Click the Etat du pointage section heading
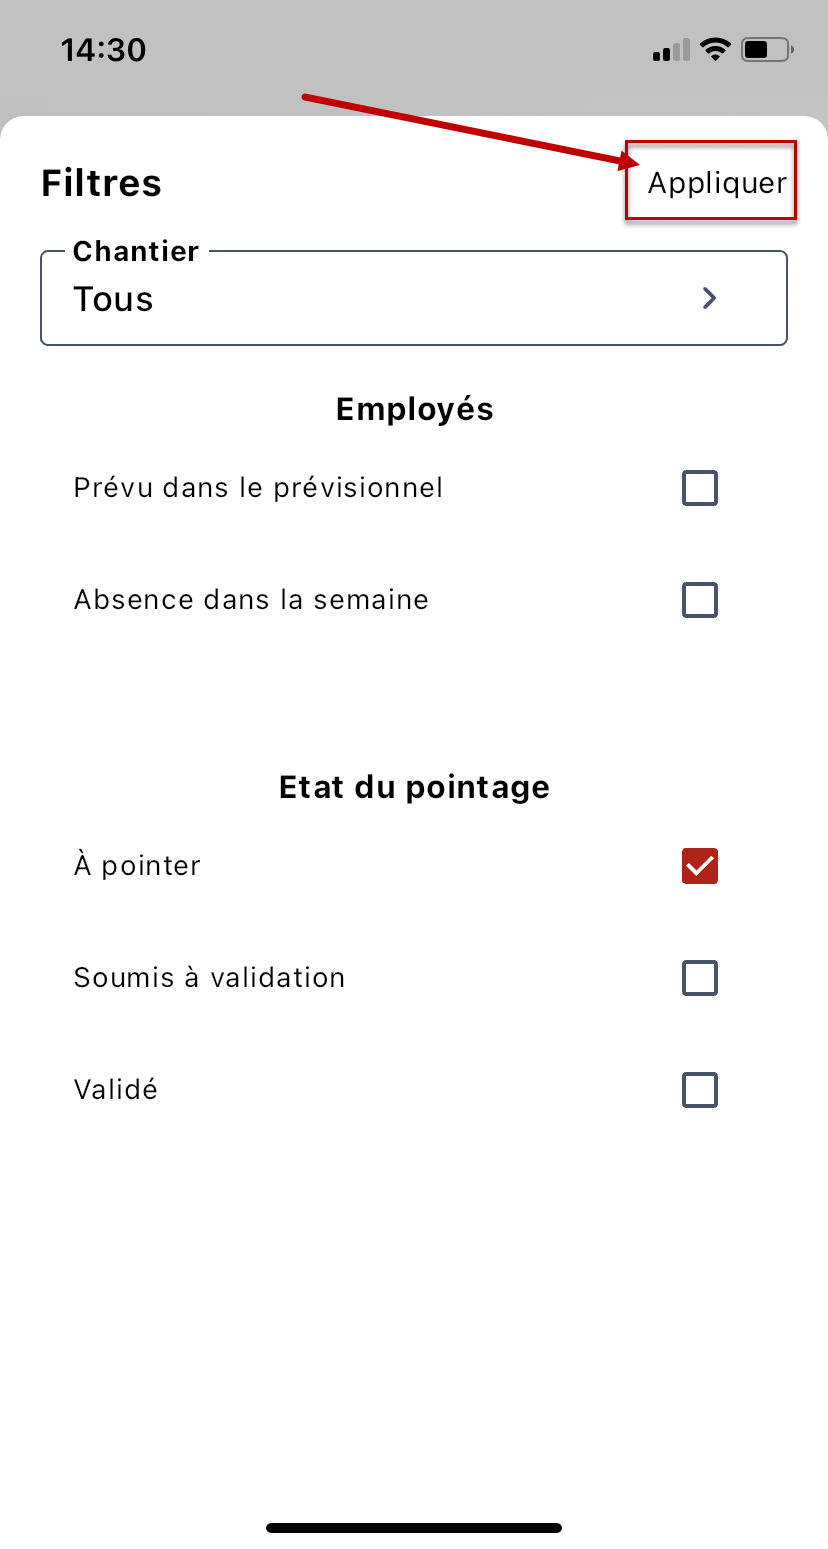The width and height of the screenshot is (828, 1549). tap(414, 787)
